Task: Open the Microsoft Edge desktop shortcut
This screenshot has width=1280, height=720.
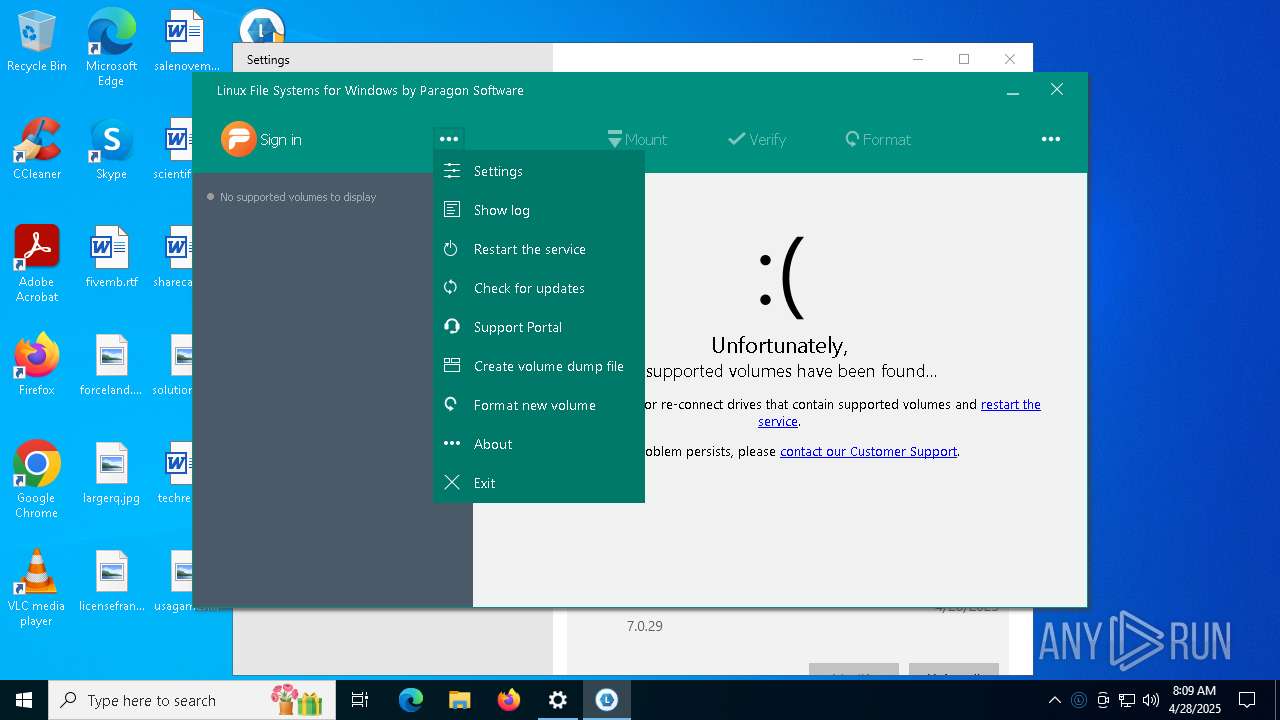Action: tap(111, 47)
